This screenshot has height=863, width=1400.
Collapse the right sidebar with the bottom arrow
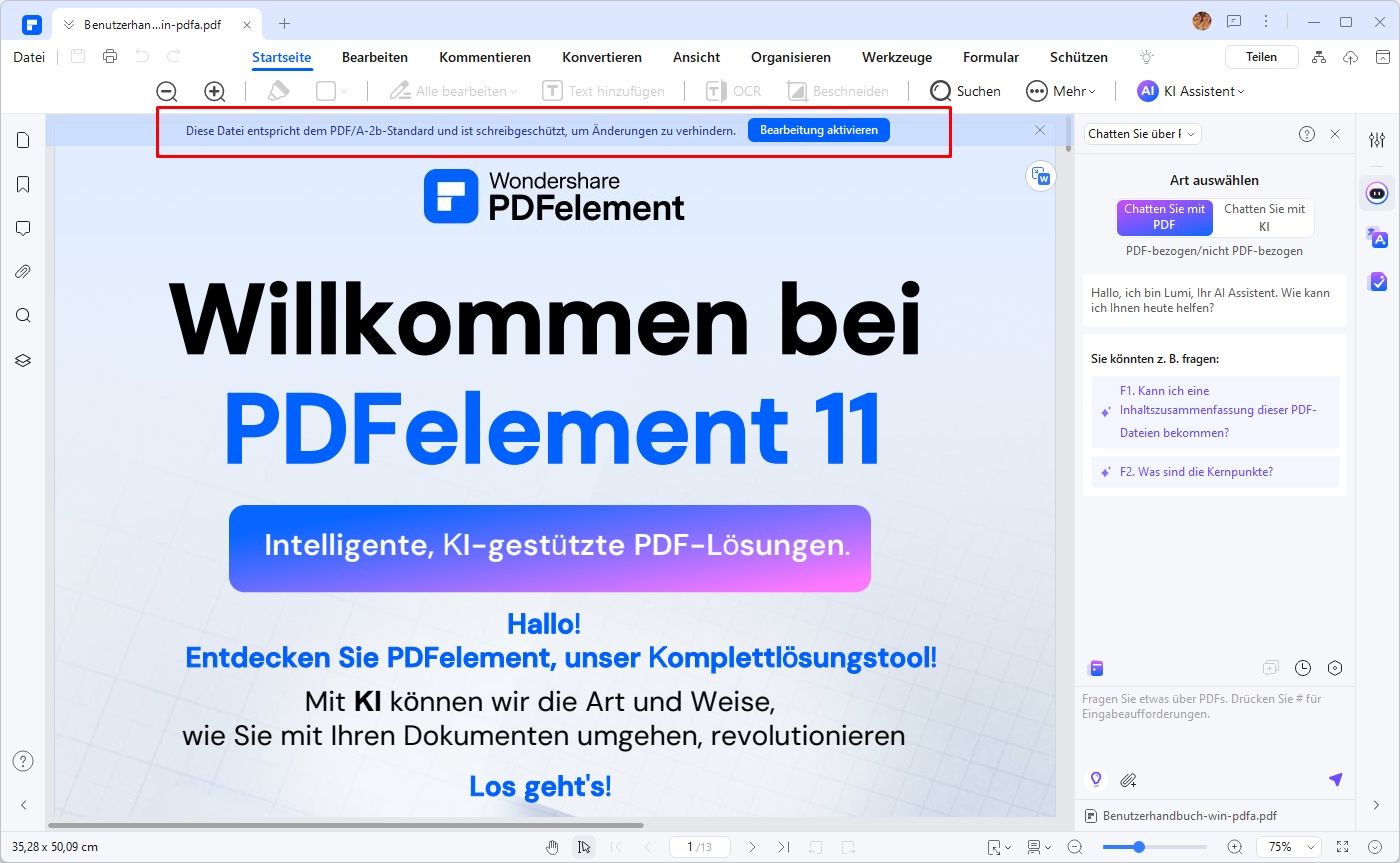pyautogui.click(x=1377, y=805)
